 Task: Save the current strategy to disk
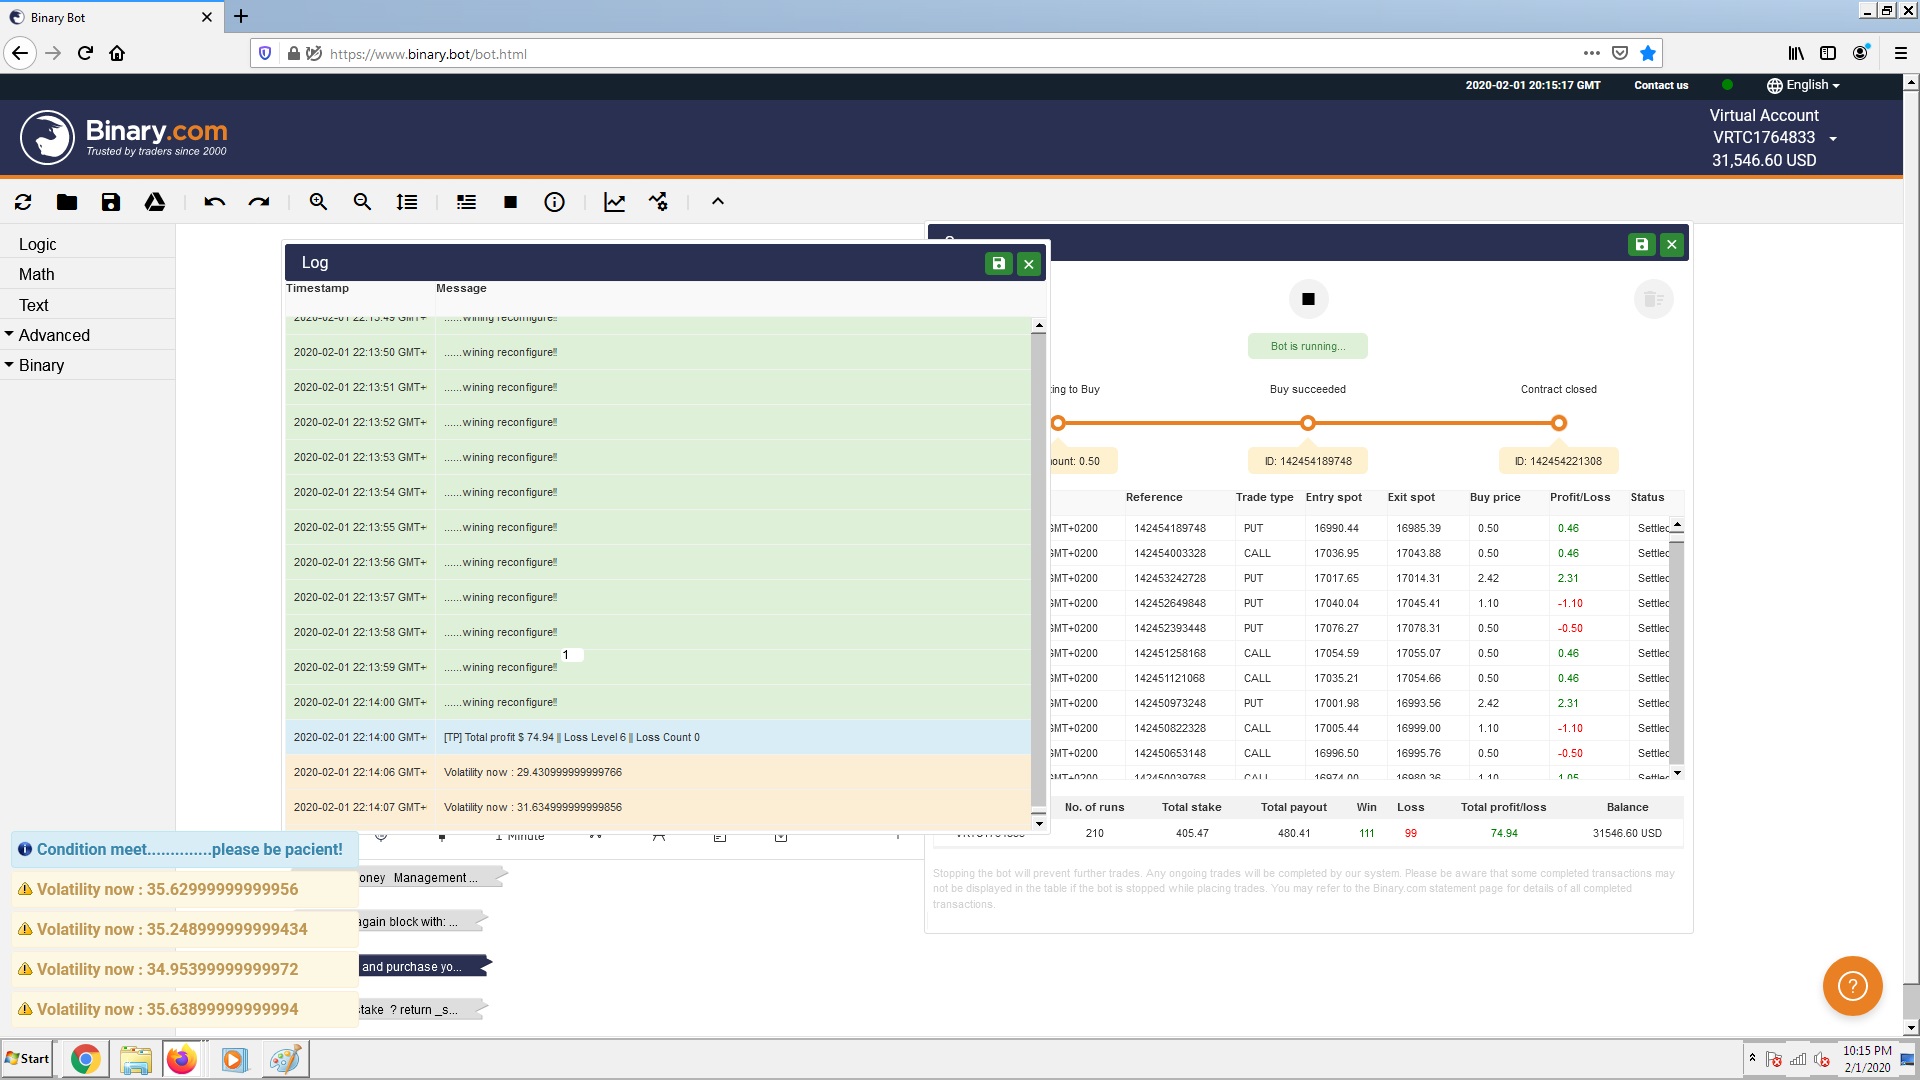[110, 202]
